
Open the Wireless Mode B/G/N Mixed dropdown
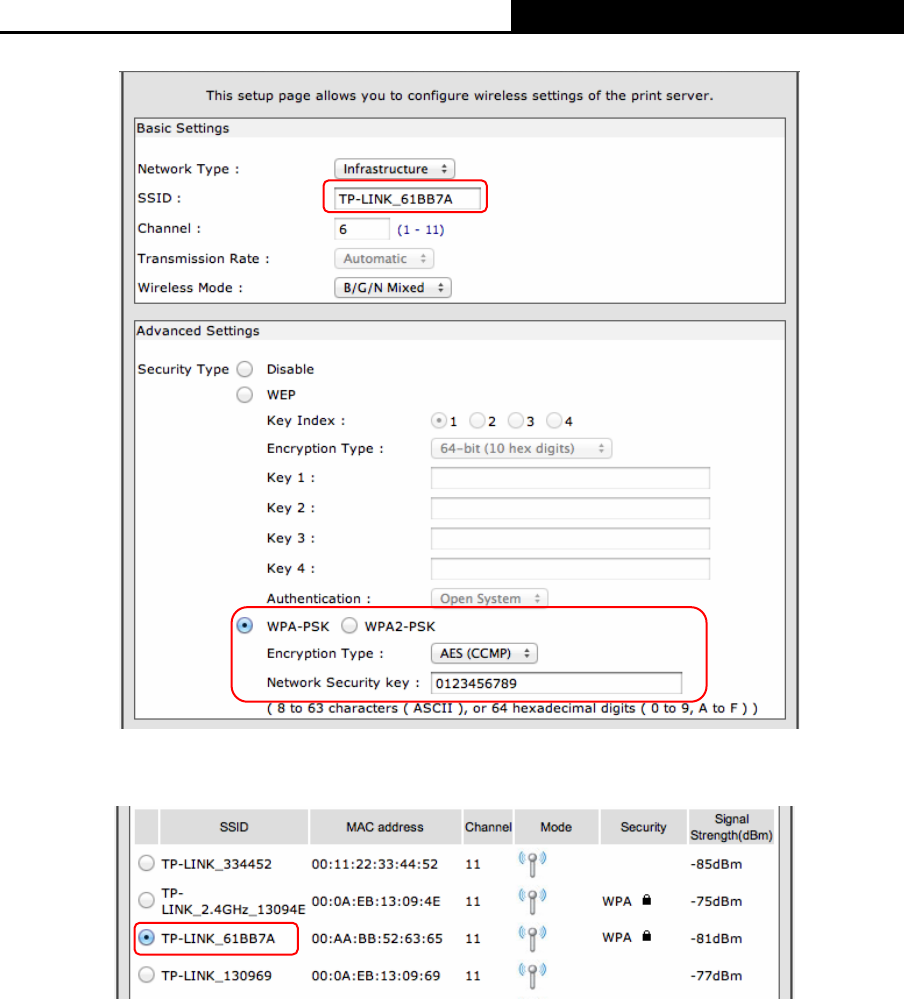[392, 287]
